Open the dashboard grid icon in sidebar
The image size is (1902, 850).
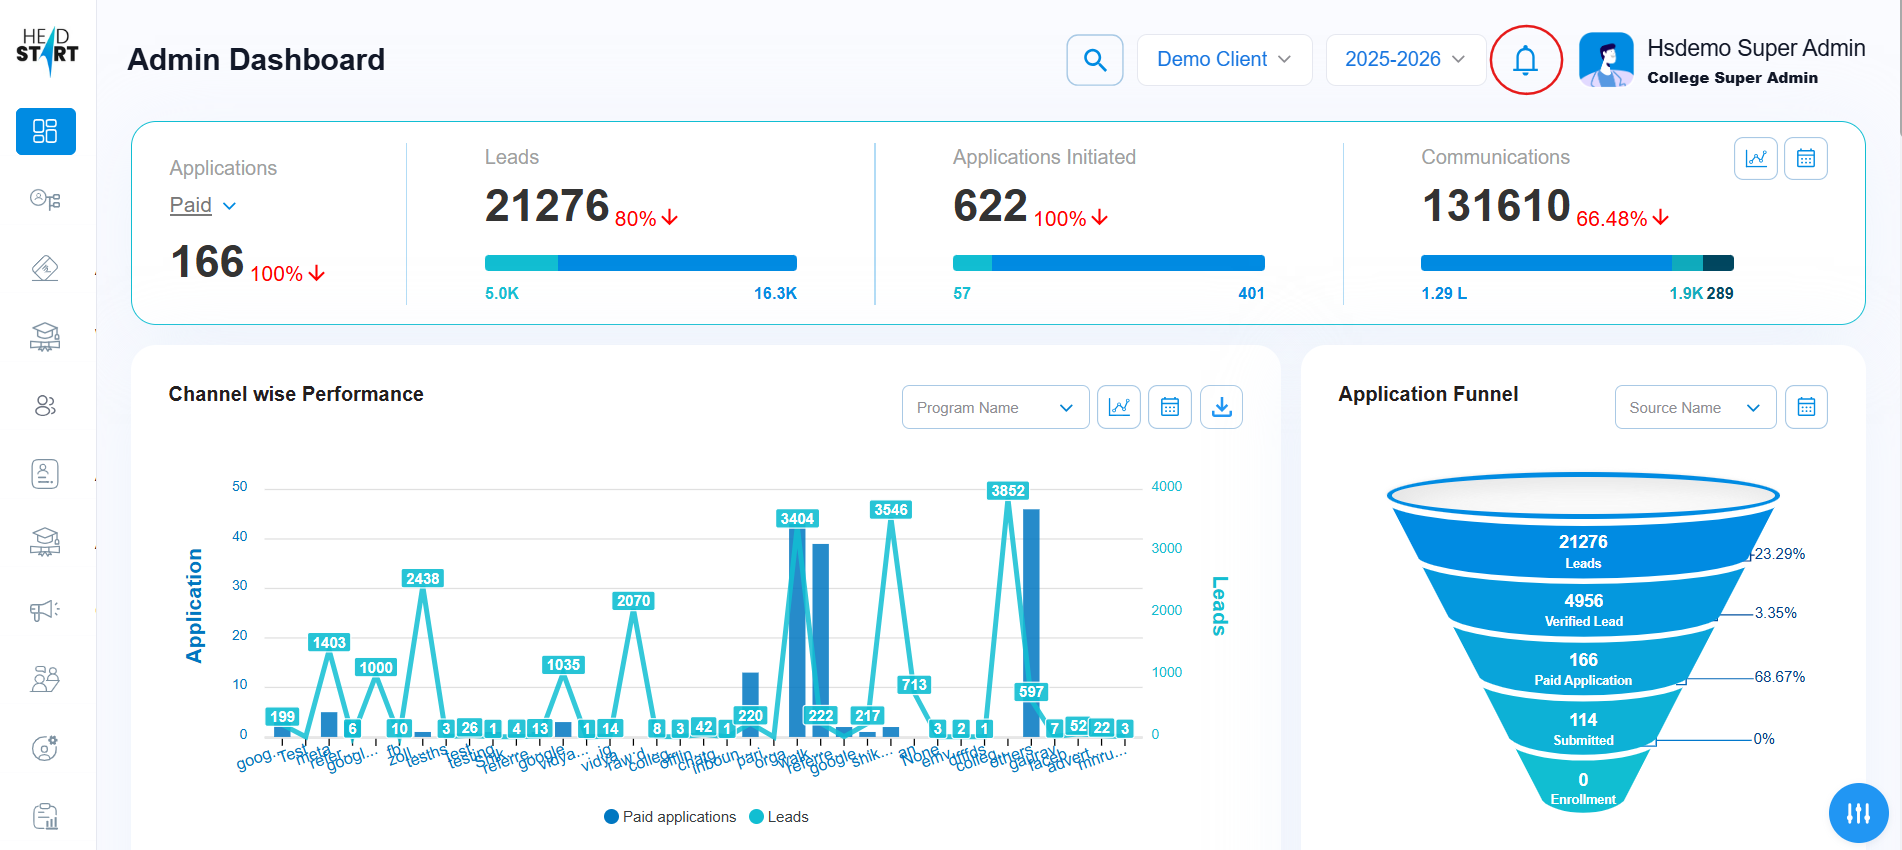coord(46,131)
